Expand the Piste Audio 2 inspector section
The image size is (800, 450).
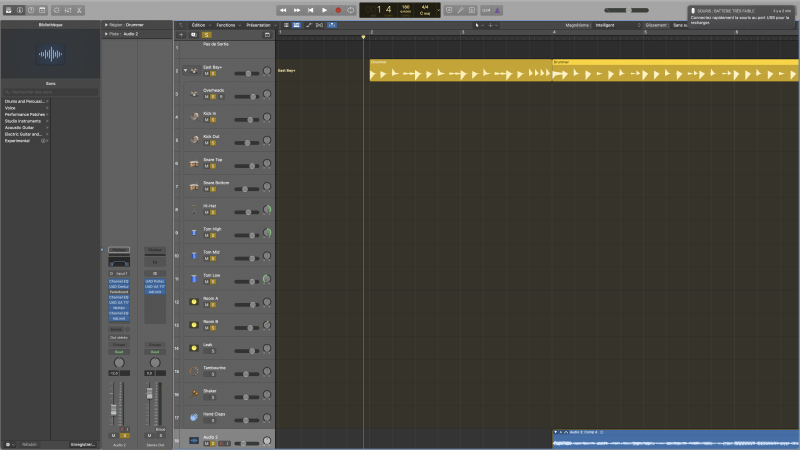(106, 33)
